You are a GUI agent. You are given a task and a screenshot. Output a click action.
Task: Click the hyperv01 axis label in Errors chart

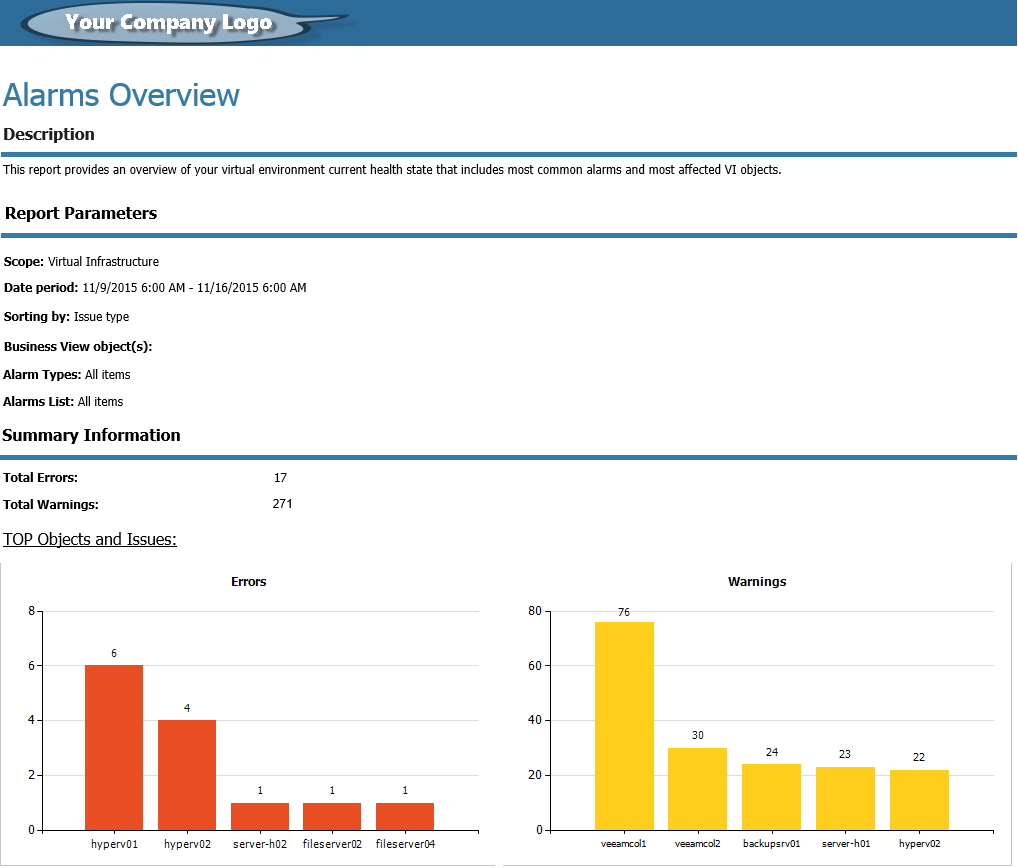pyautogui.click(x=114, y=844)
